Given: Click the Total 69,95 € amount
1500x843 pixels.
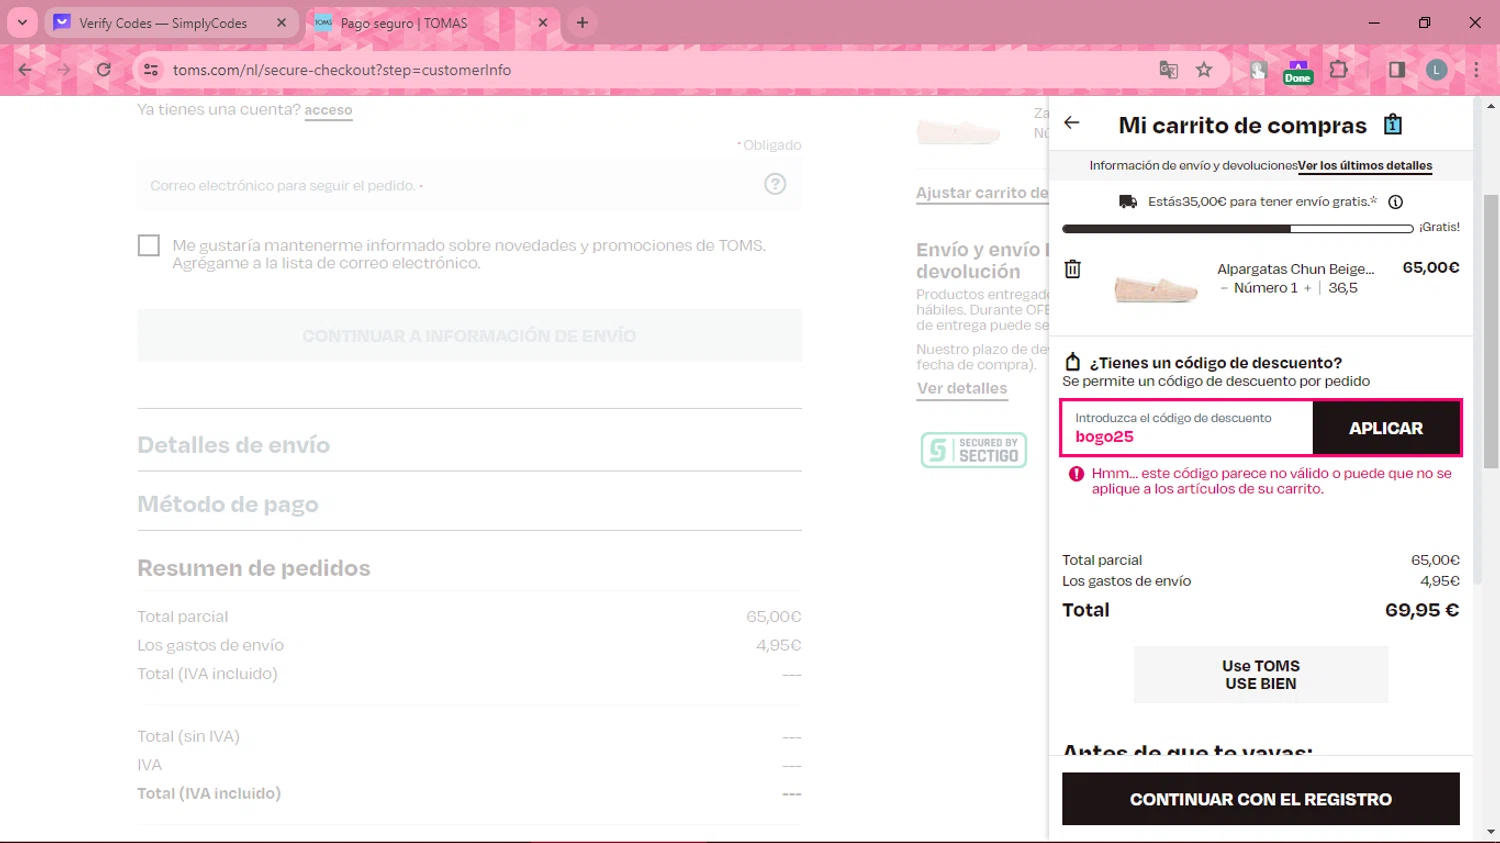Looking at the screenshot, I should (x=1422, y=610).
